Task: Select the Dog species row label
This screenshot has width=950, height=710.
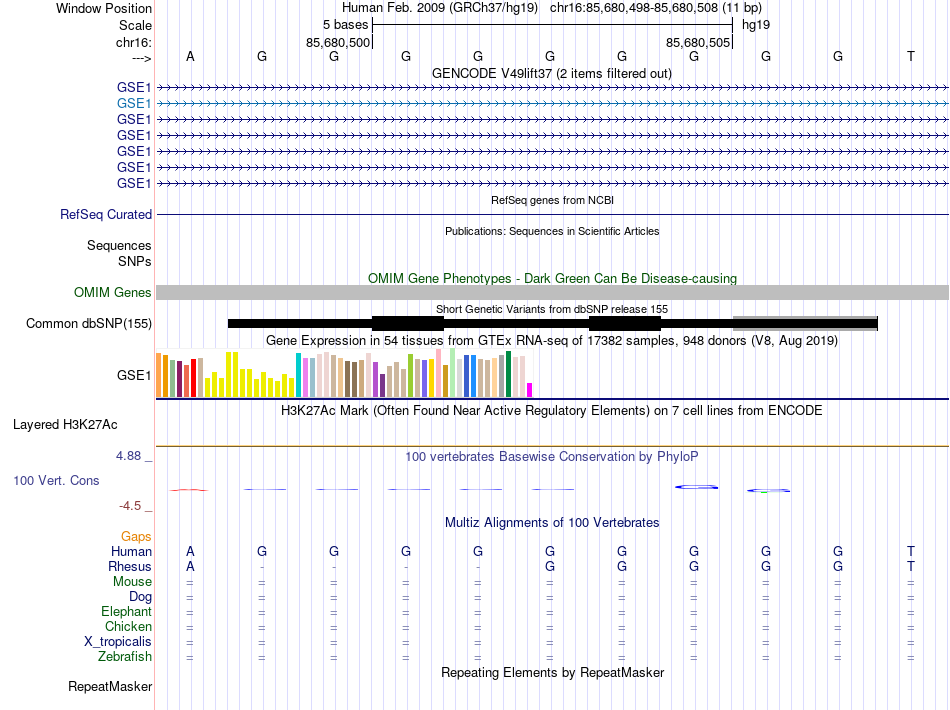Action: pos(140,597)
